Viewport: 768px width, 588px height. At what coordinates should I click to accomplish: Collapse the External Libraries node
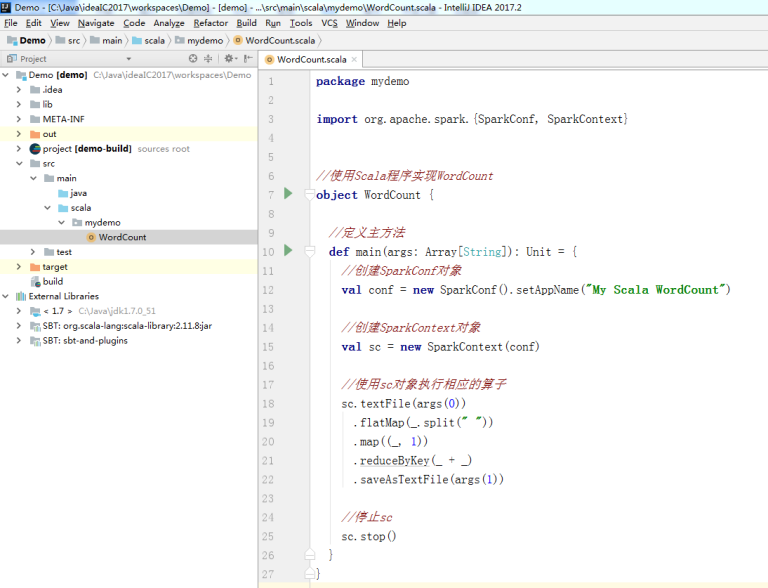pos(5,296)
